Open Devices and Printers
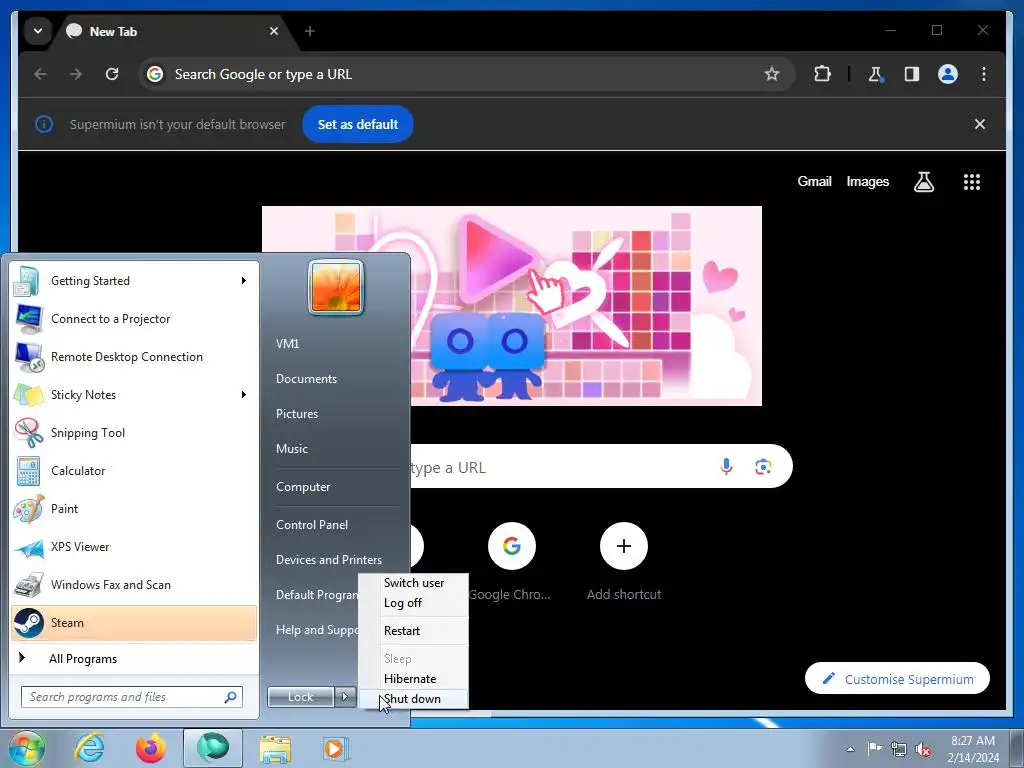 pos(329,560)
